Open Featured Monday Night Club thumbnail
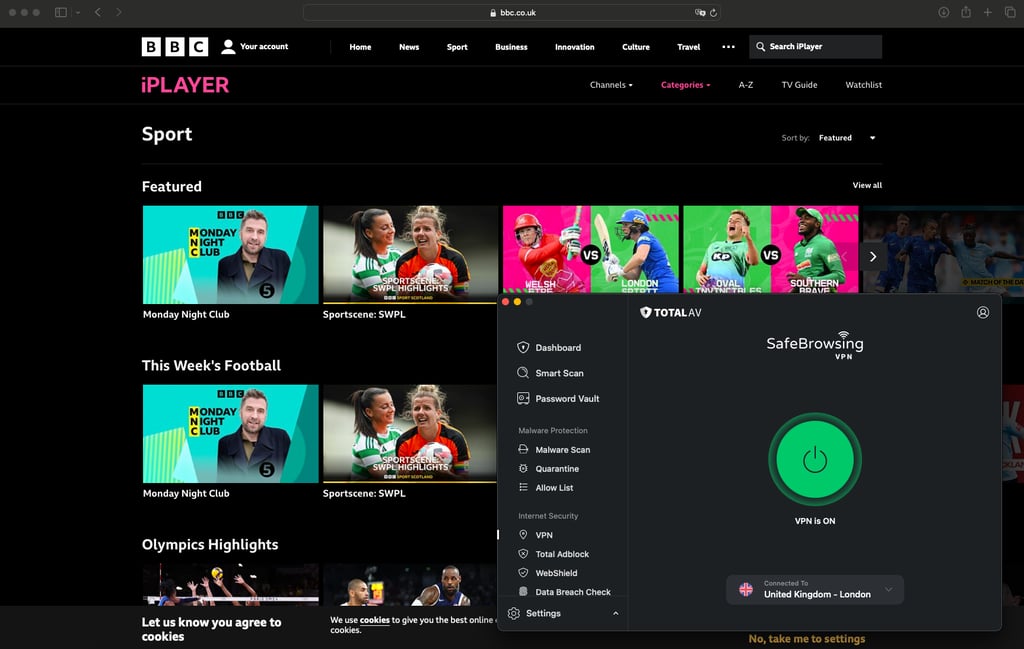 pos(231,255)
